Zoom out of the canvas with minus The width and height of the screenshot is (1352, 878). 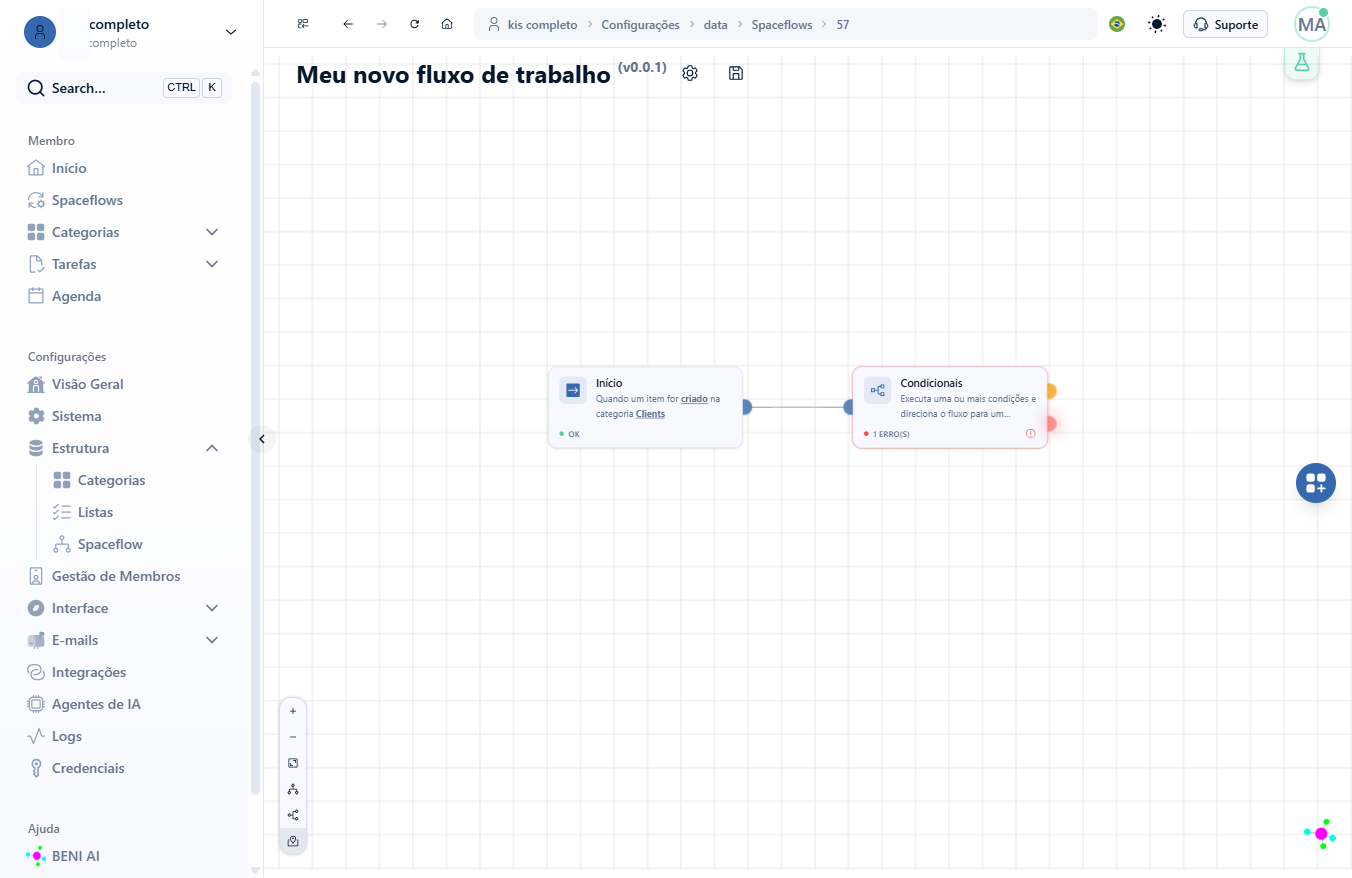click(x=293, y=737)
